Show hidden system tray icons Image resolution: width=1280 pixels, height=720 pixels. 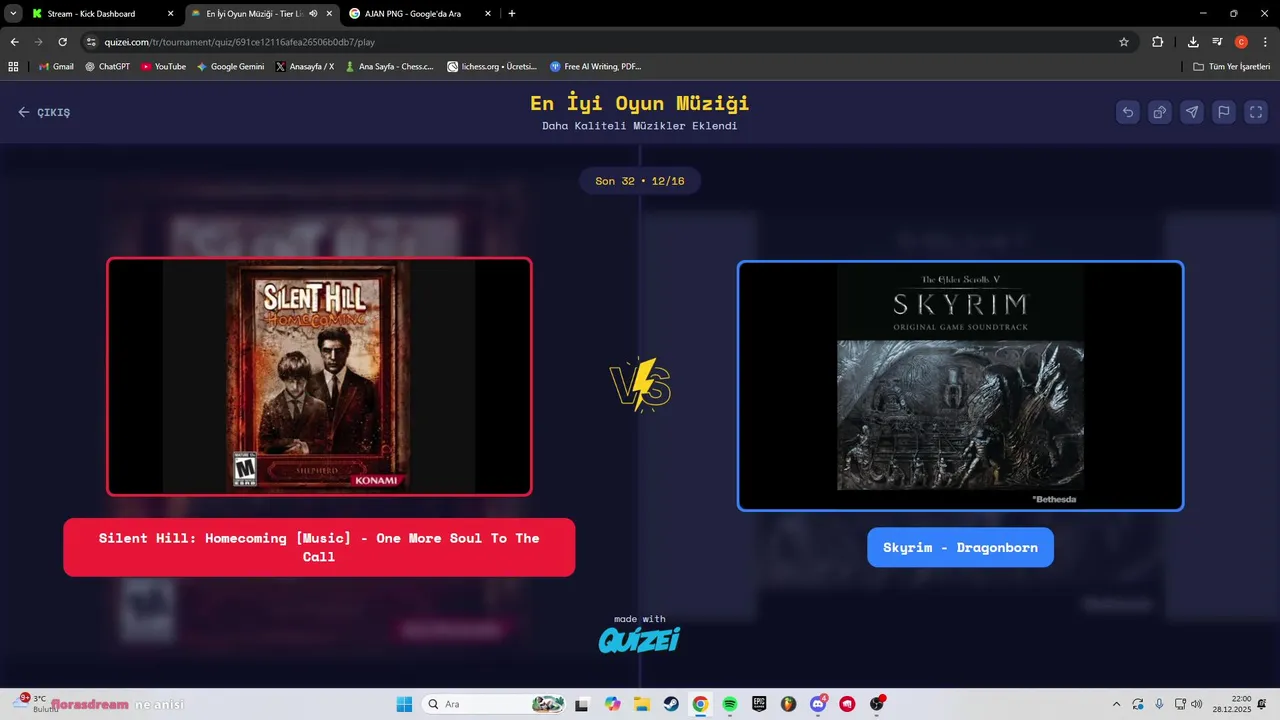click(x=1116, y=704)
